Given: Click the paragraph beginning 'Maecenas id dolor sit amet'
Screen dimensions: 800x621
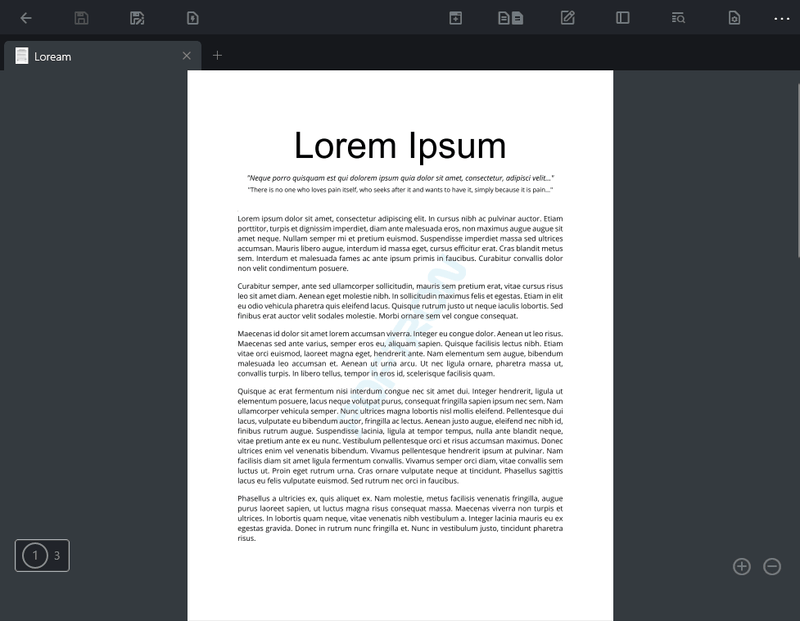Looking at the screenshot, I should (400, 354).
